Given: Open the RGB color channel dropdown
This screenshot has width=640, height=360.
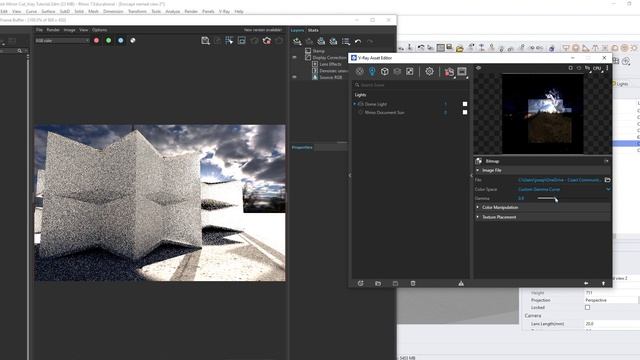Looking at the screenshot, I should pyautogui.click(x=62, y=40).
